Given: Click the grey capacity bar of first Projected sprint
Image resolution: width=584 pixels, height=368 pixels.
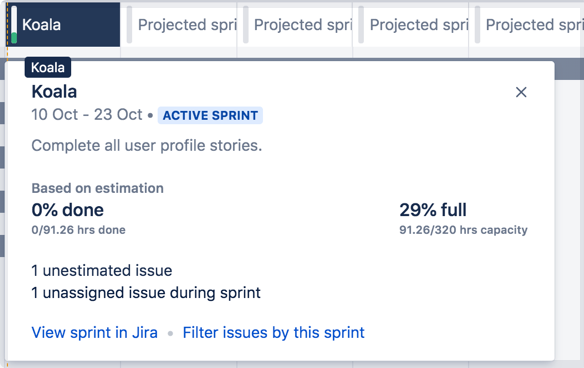Looking at the screenshot, I should [x=129, y=25].
